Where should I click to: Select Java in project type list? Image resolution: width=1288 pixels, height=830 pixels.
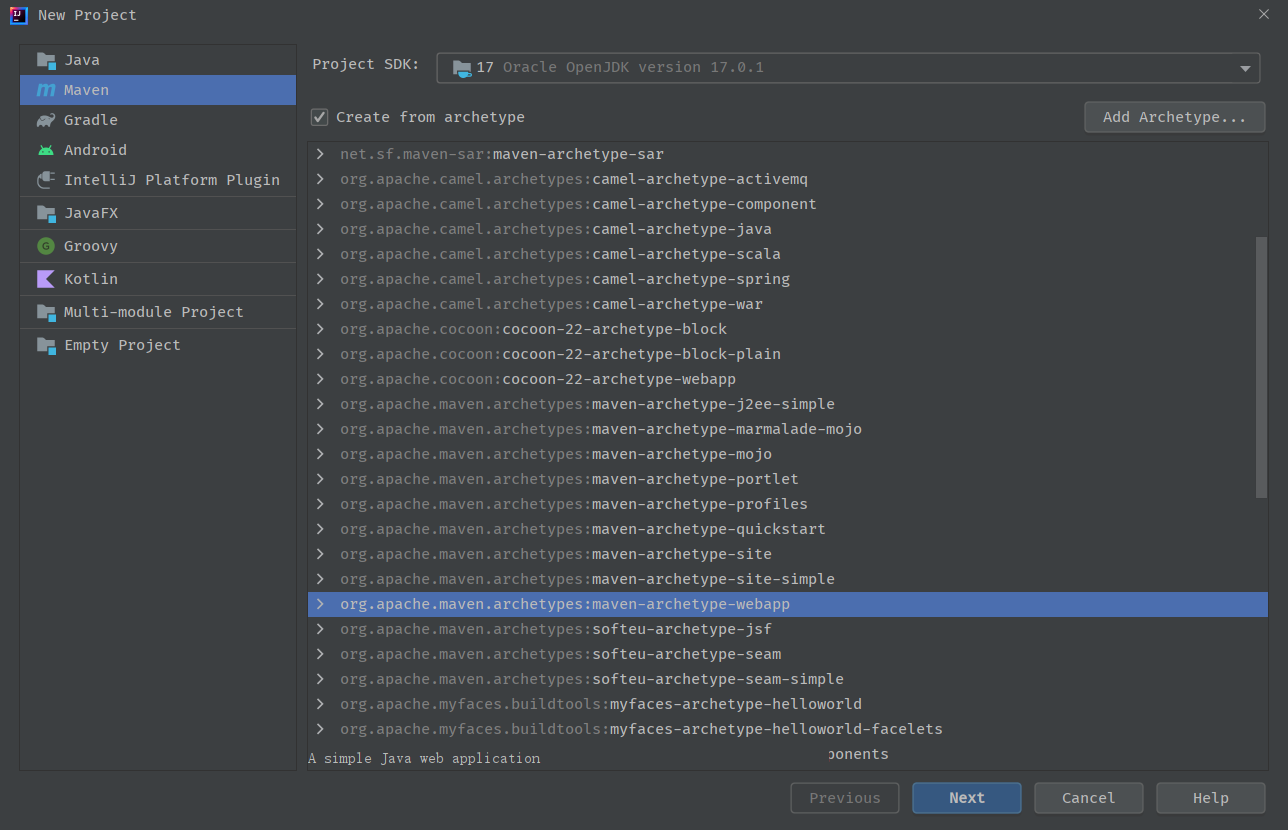(158, 60)
